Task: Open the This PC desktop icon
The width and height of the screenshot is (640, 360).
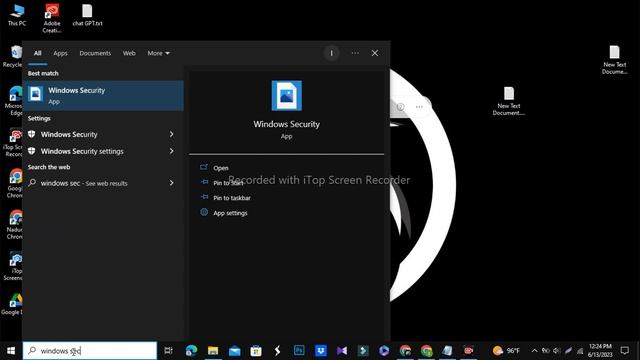Action: tap(17, 16)
